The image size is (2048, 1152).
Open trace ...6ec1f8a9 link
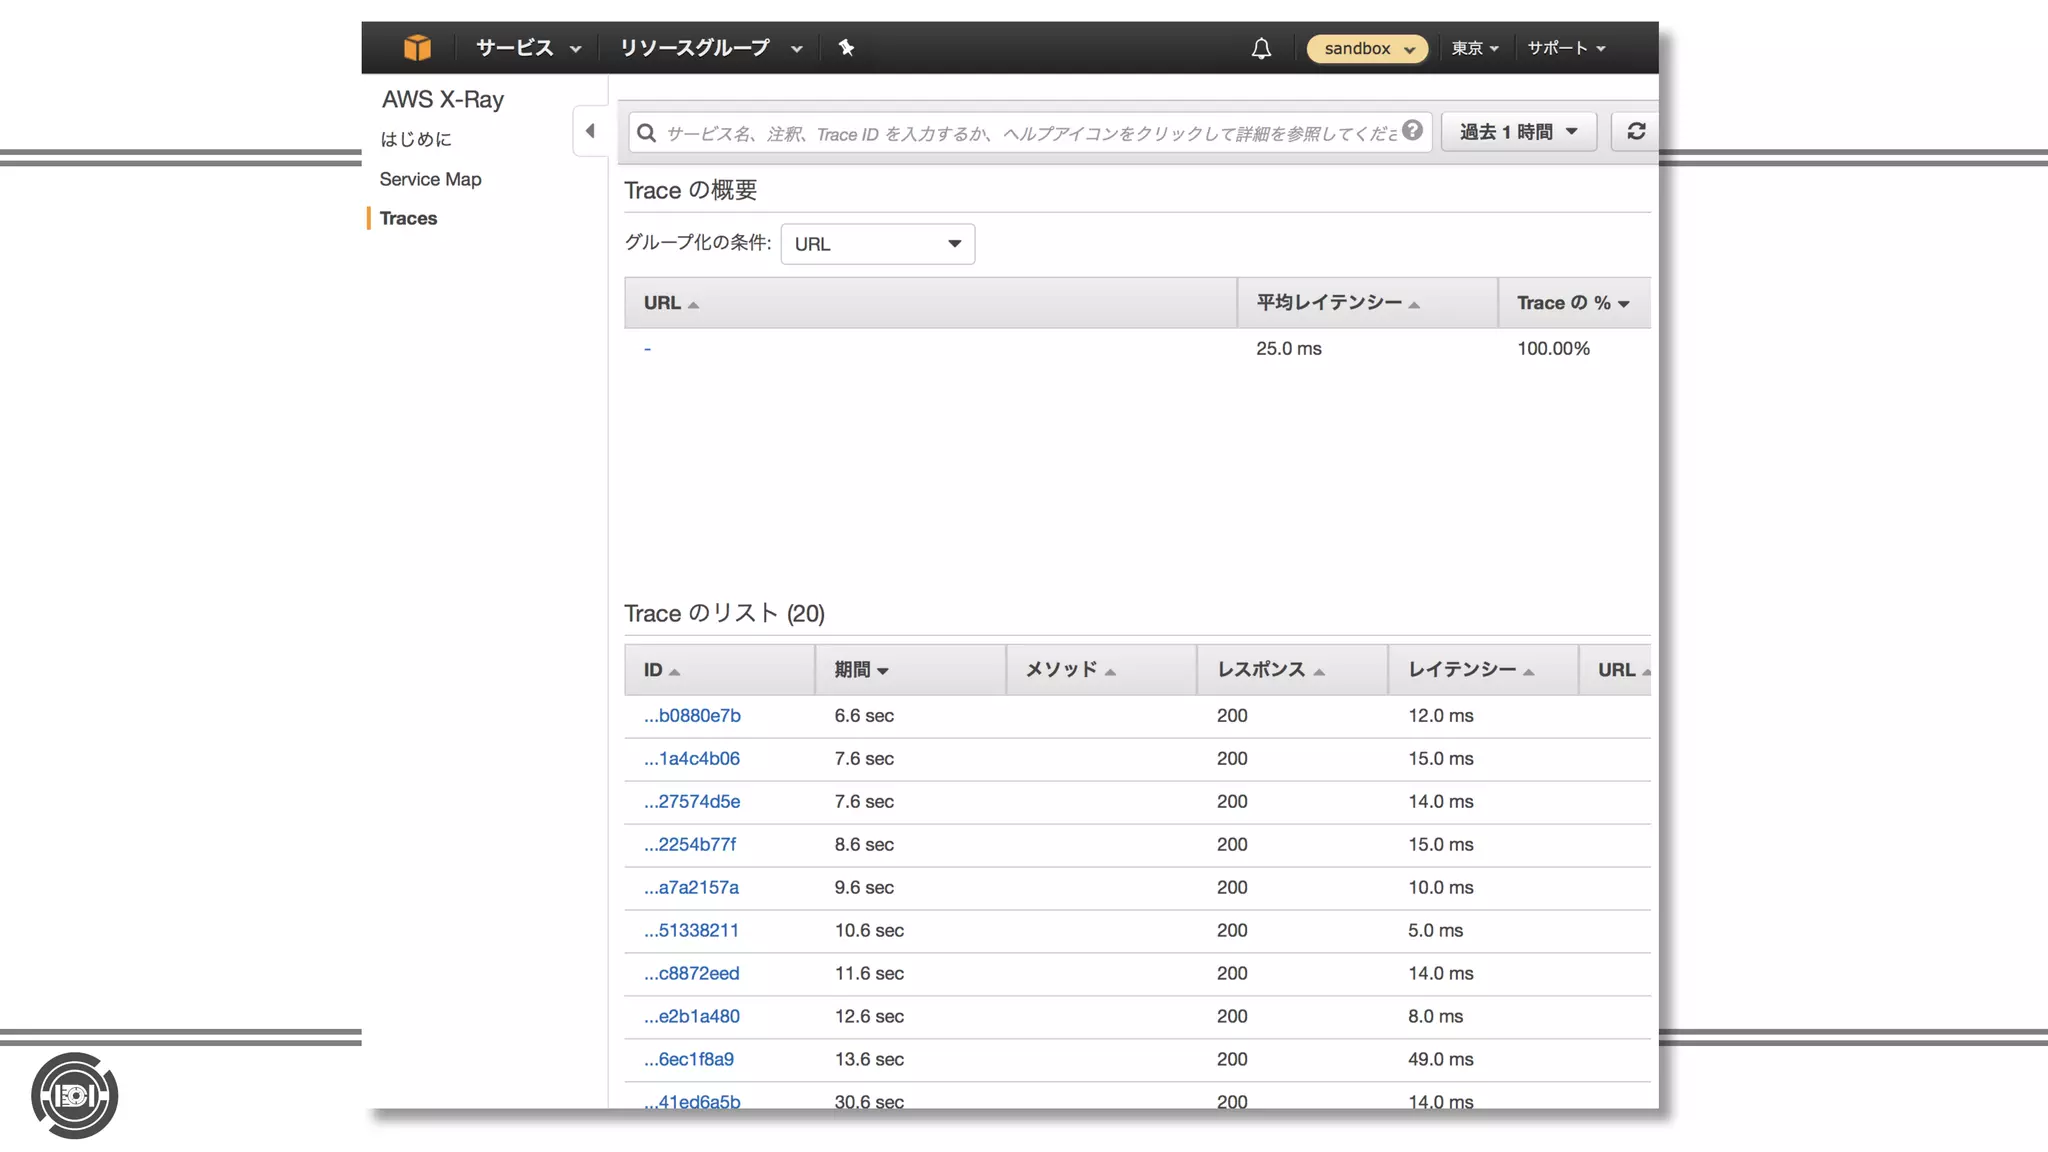click(x=689, y=1059)
